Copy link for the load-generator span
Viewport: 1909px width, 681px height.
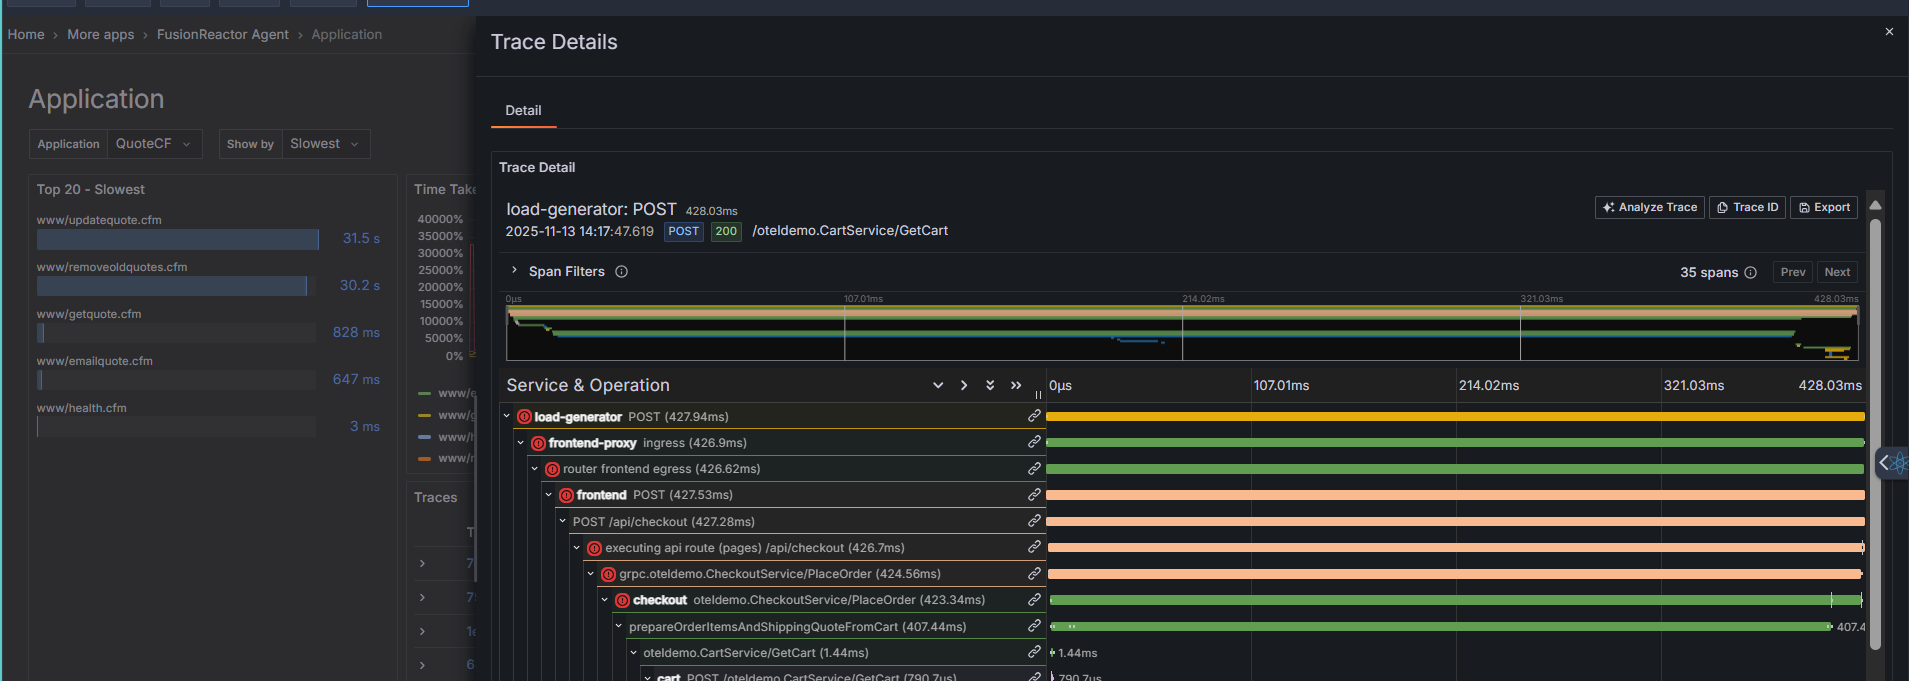[1034, 416]
